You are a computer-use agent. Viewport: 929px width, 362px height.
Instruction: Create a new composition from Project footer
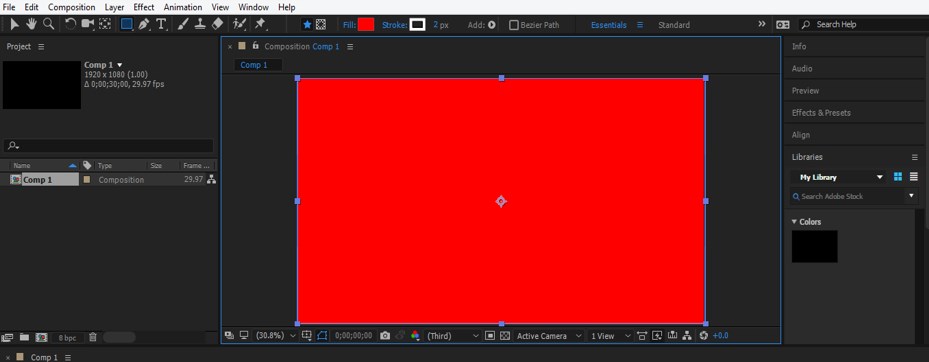41,337
